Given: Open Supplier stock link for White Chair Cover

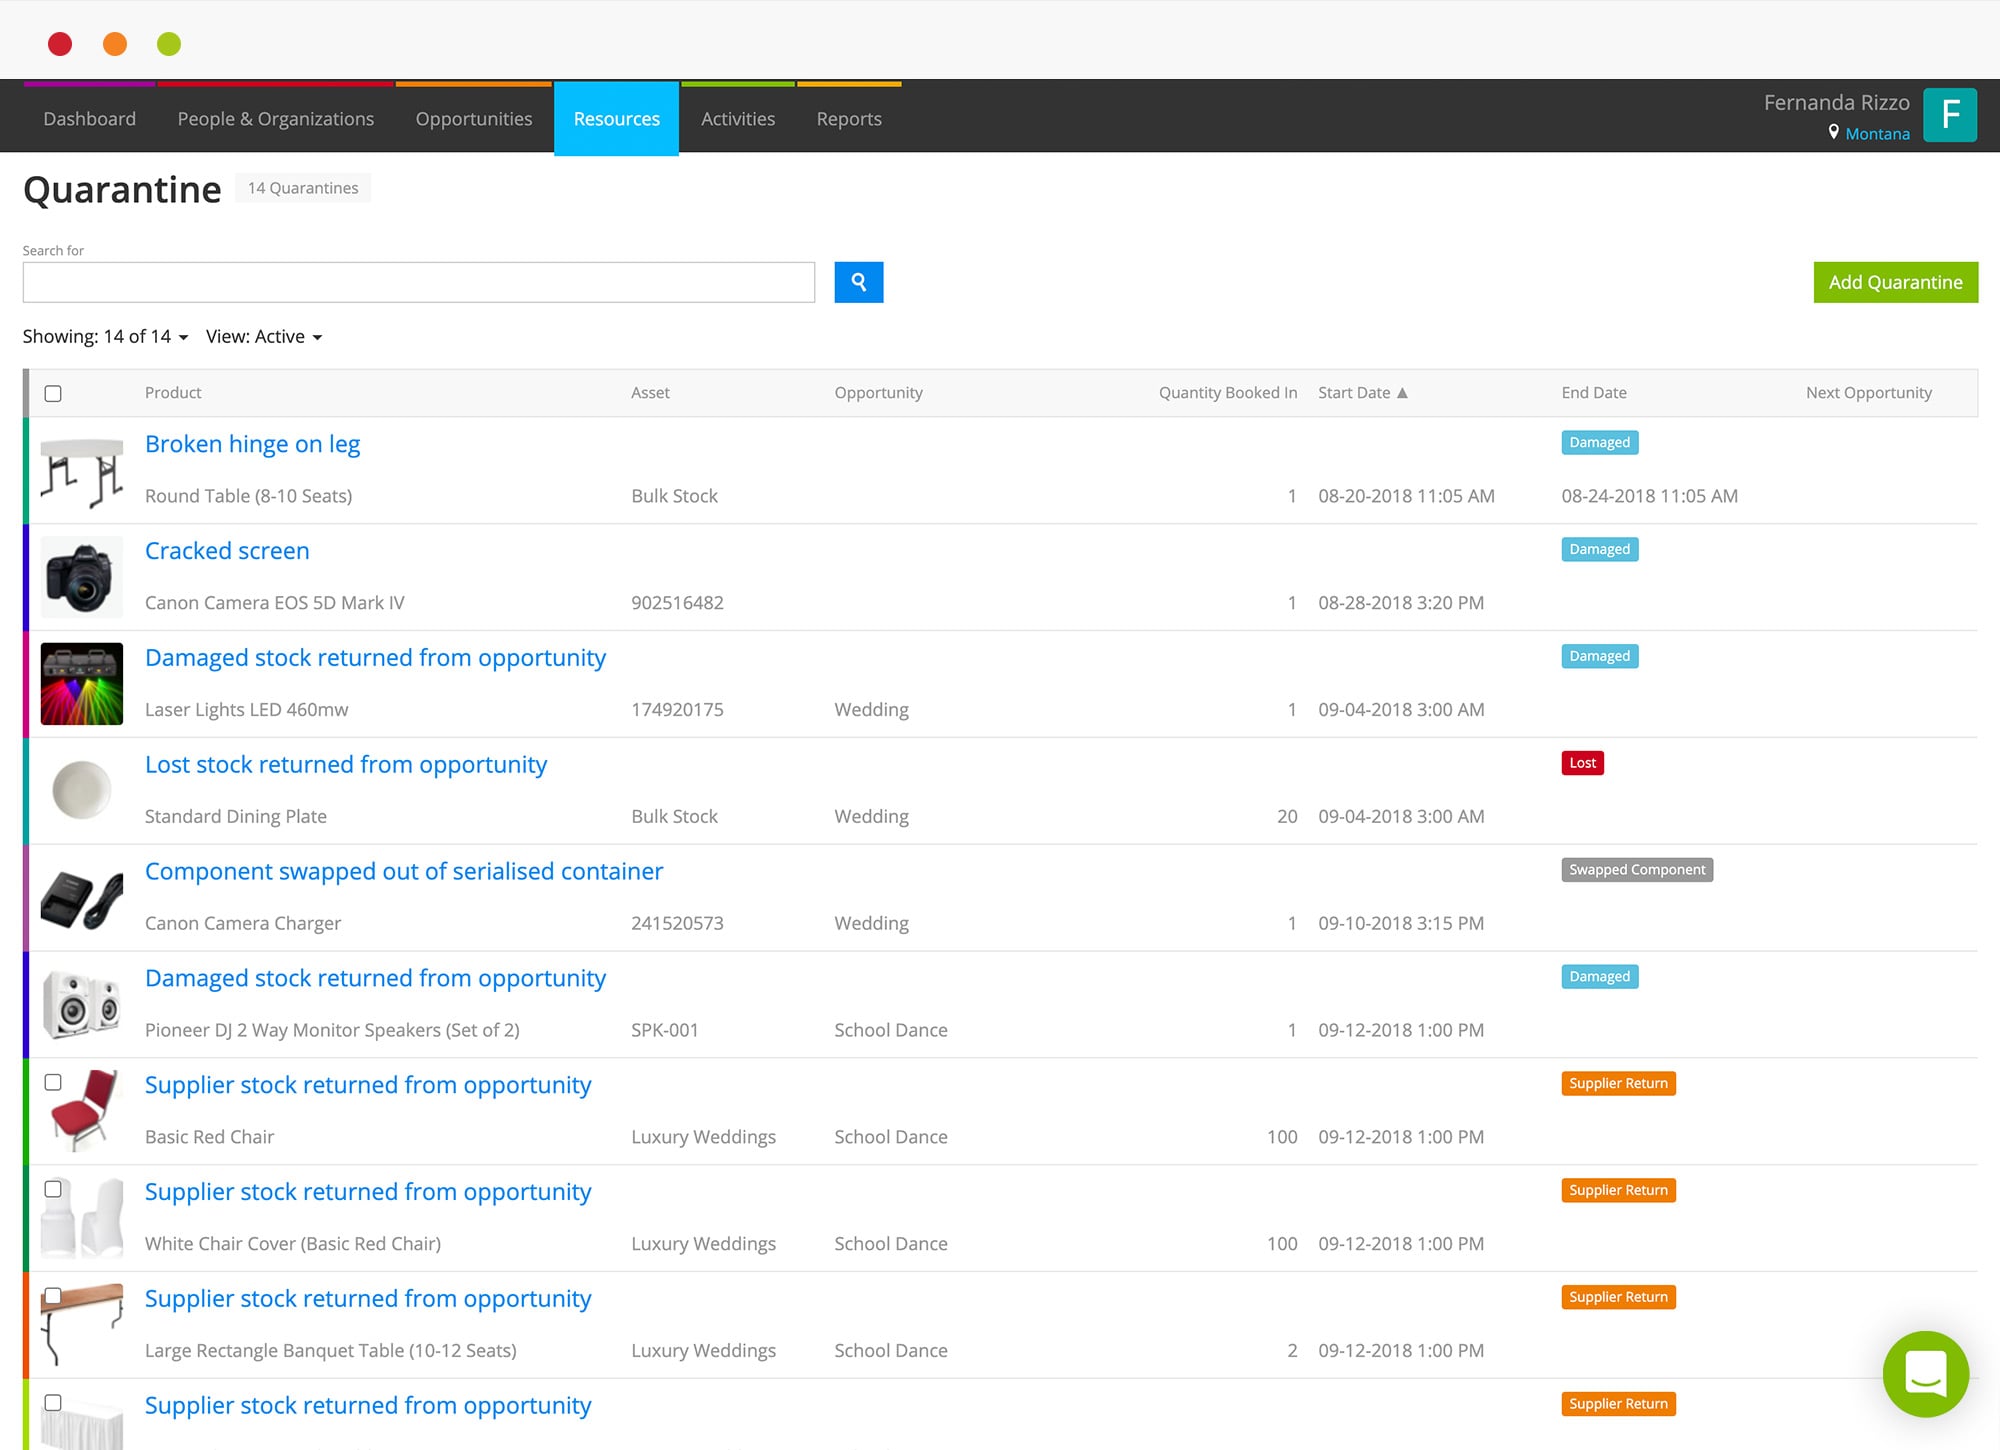Looking at the screenshot, I should pyautogui.click(x=368, y=1192).
